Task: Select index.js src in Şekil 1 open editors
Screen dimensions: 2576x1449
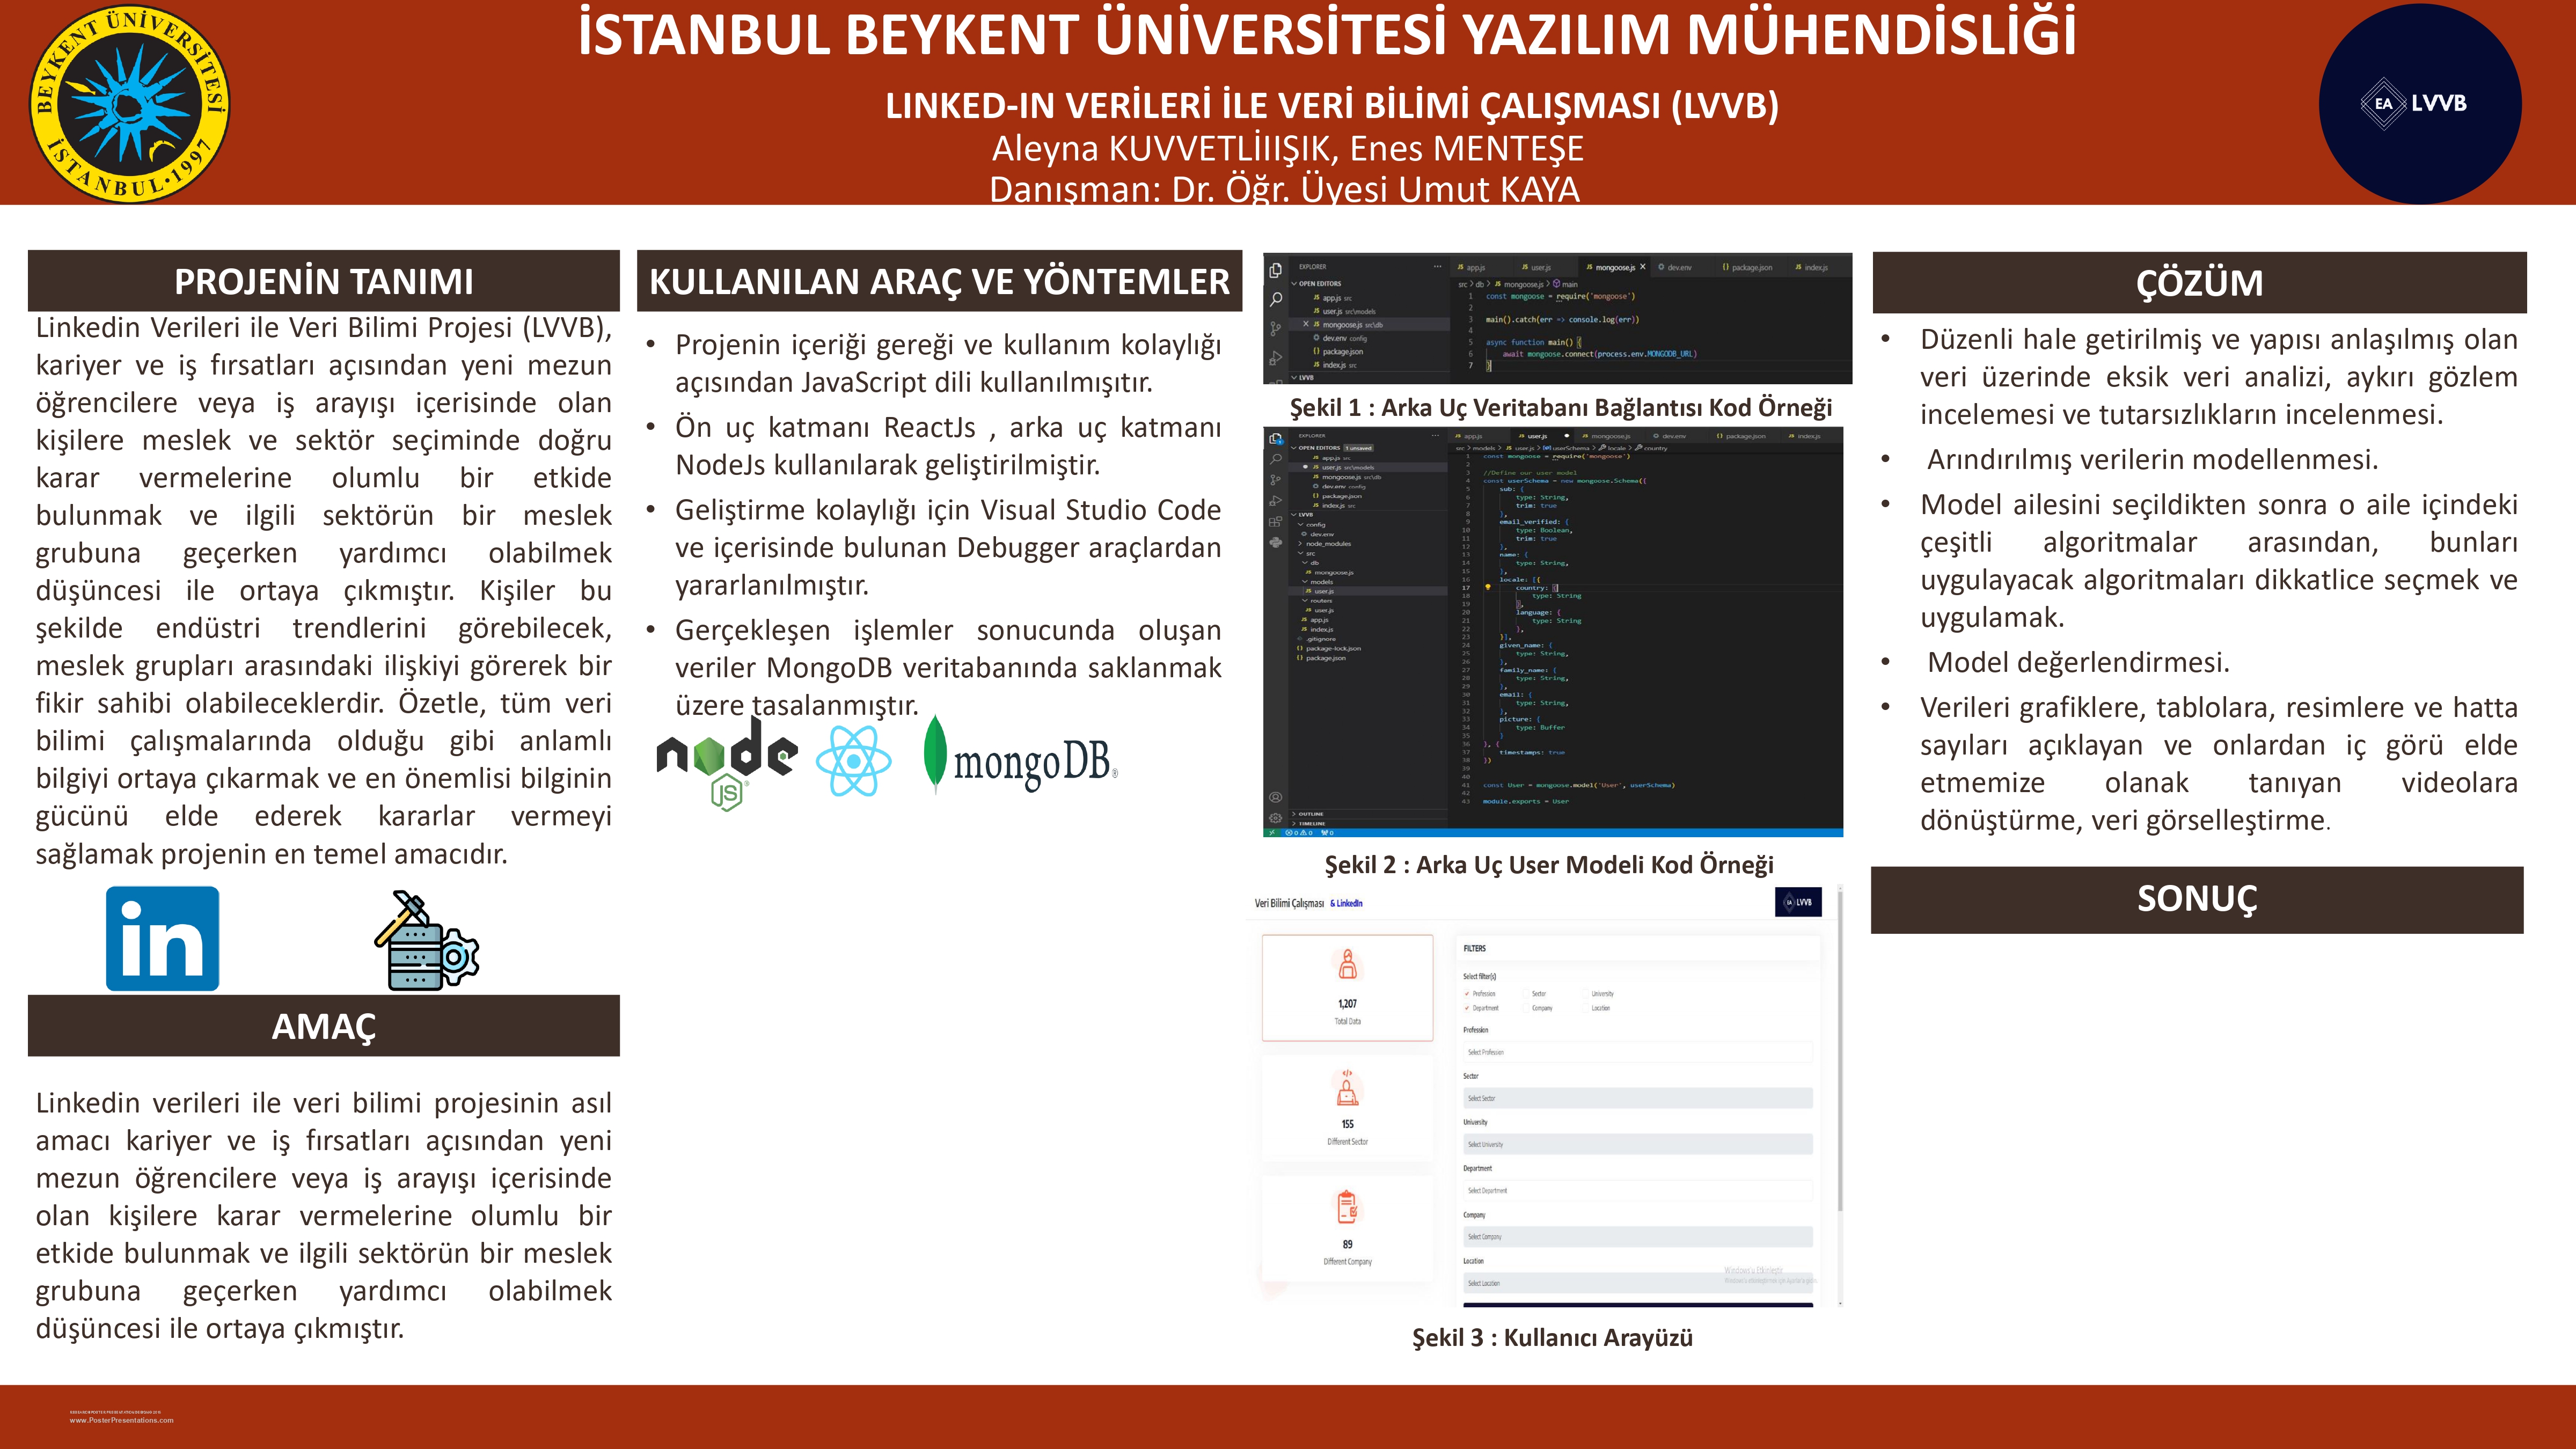Action: (x=1336, y=365)
